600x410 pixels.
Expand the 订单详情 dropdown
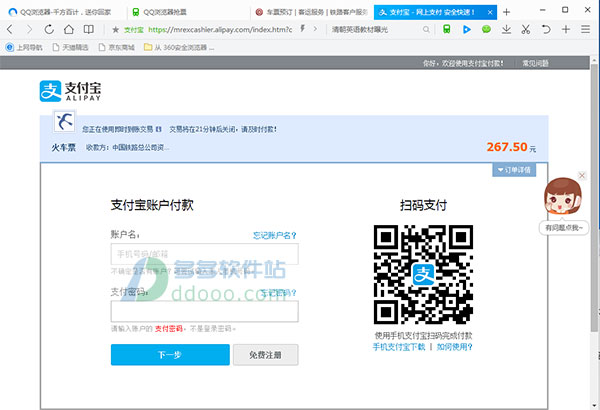point(514,170)
